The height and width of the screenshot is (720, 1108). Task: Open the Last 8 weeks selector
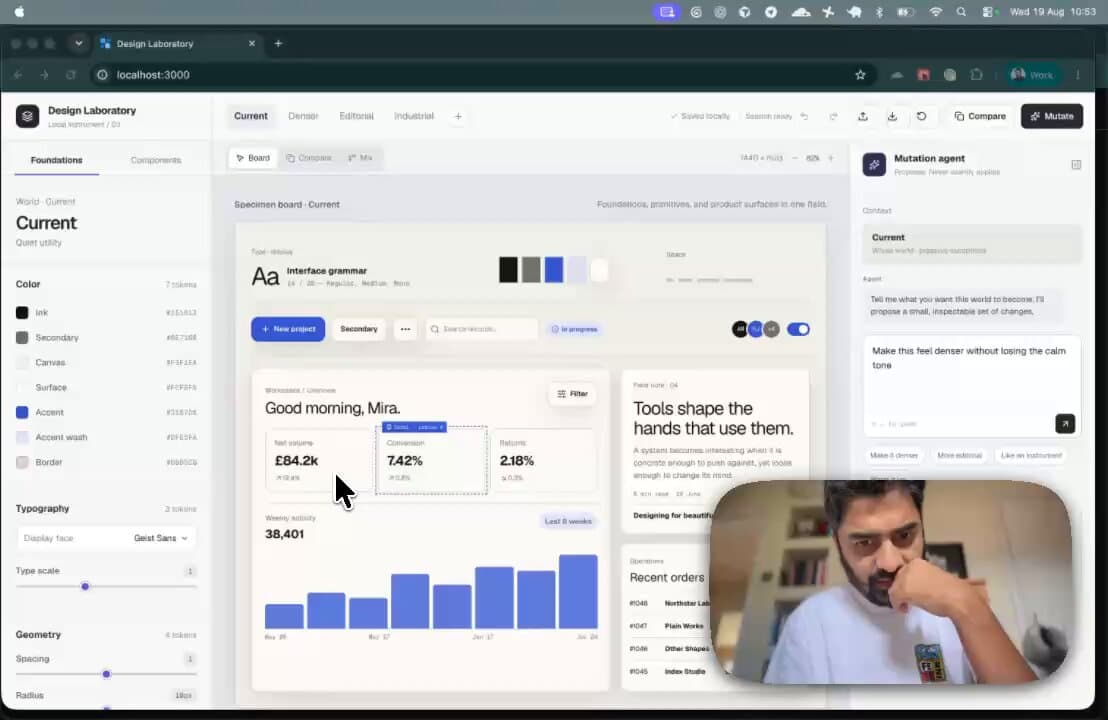(568, 521)
